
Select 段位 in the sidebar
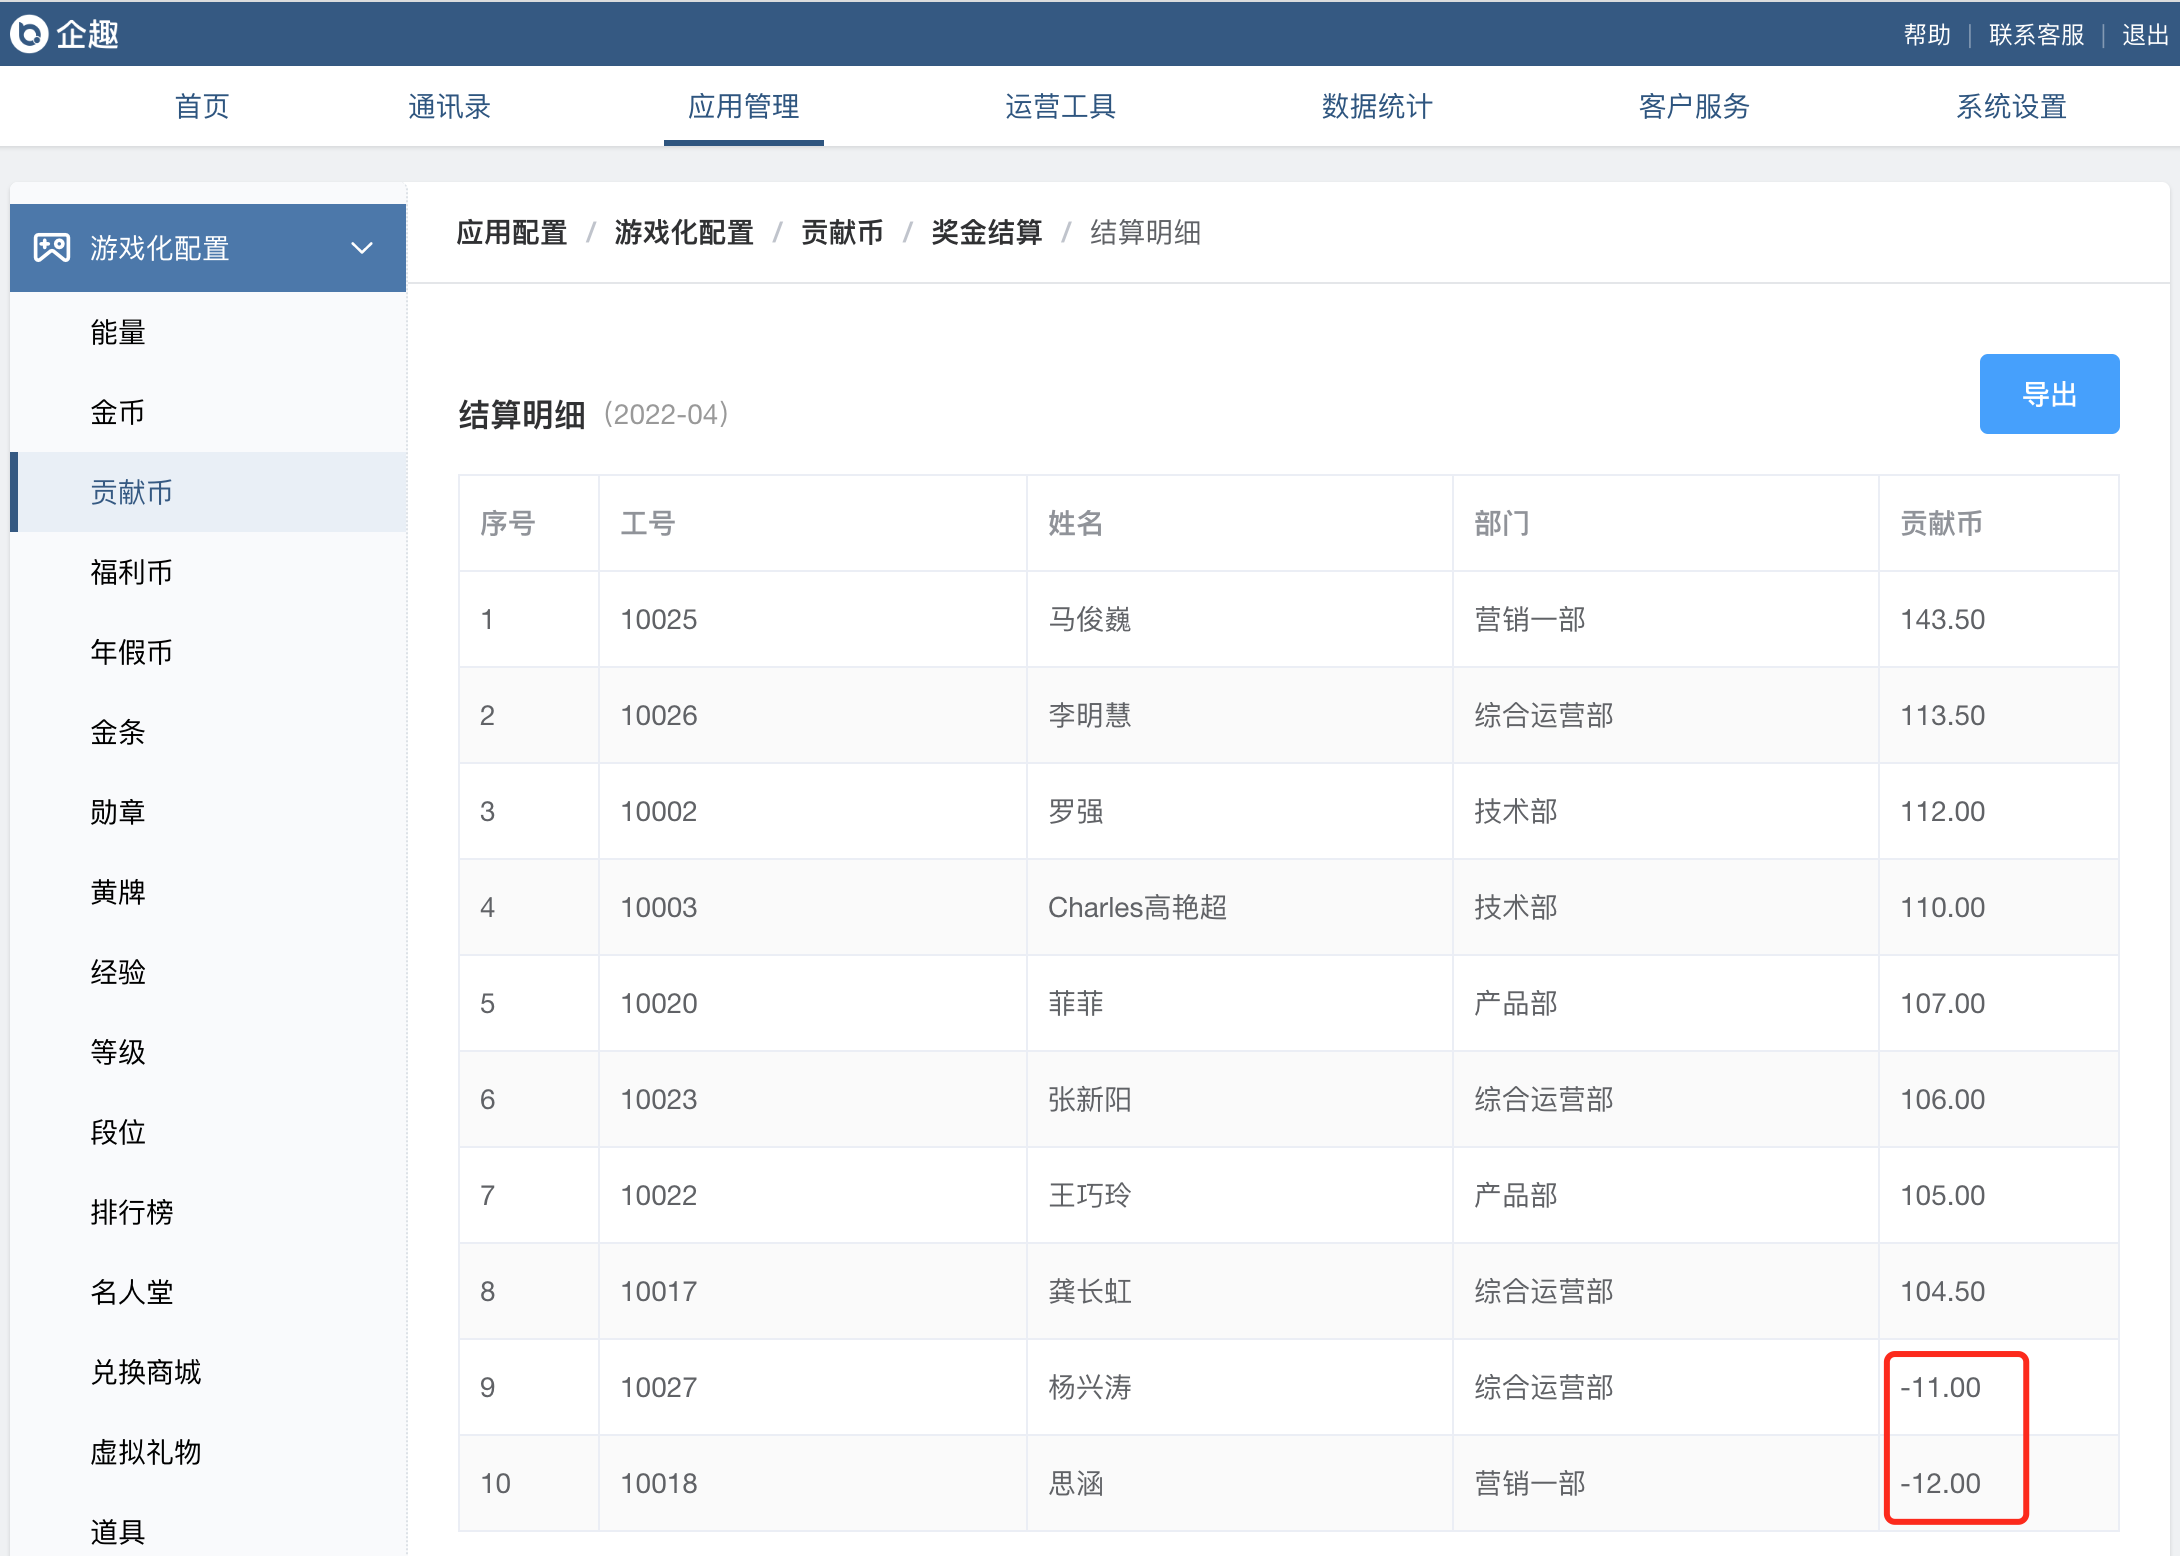208,1132
